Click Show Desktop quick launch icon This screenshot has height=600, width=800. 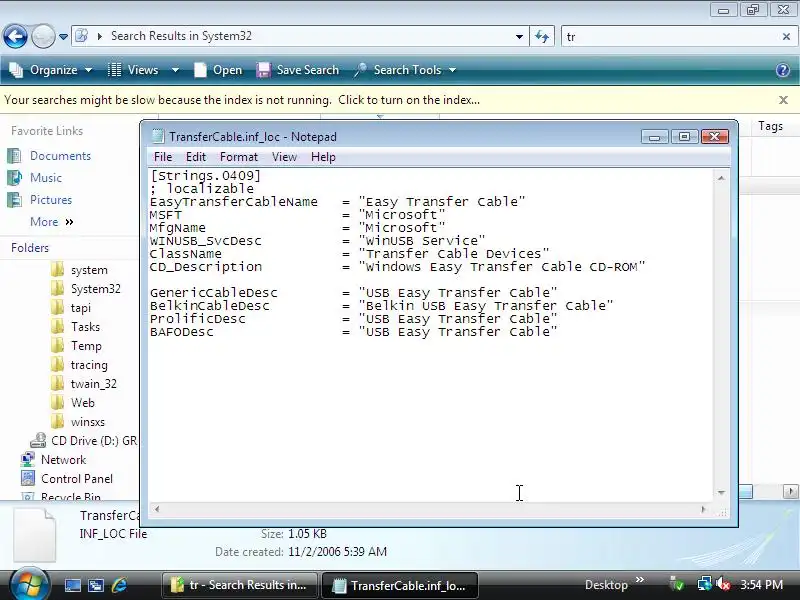click(x=72, y=585)
